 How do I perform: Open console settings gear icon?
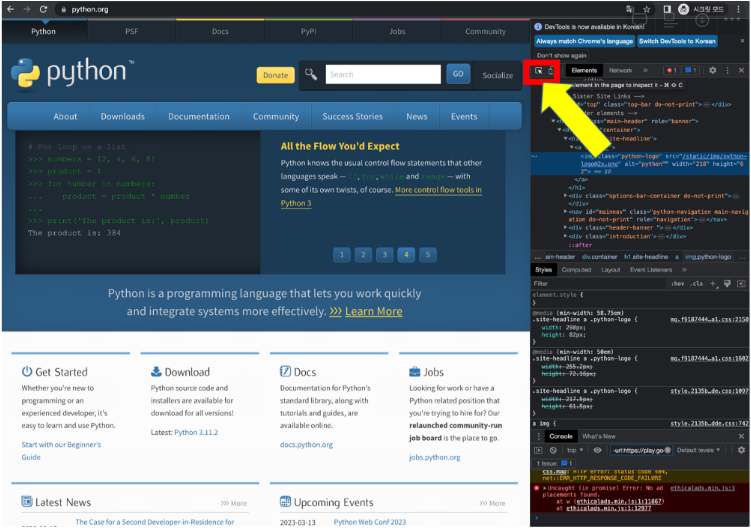(741, 450)
